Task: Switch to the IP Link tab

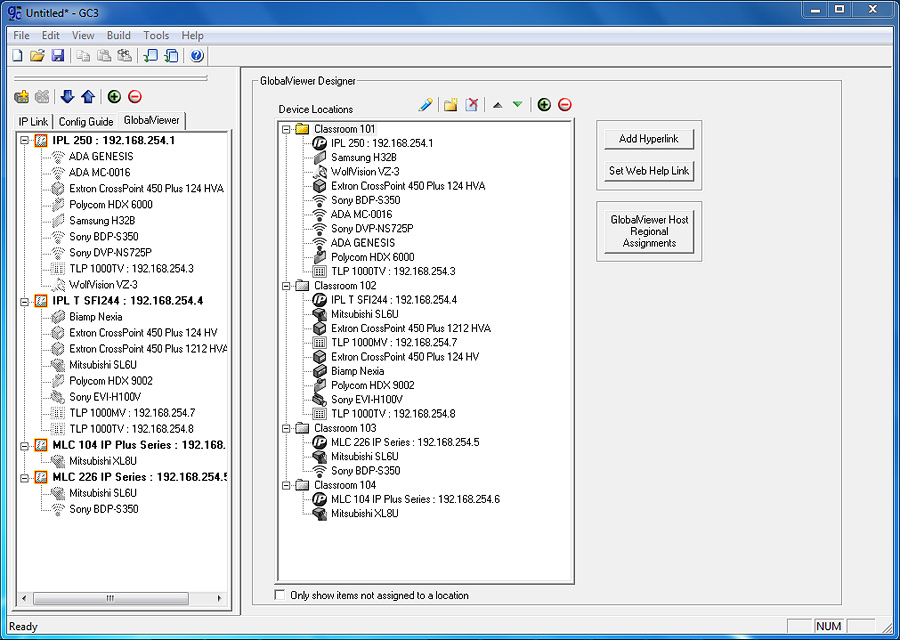Action: pos(33,122)
